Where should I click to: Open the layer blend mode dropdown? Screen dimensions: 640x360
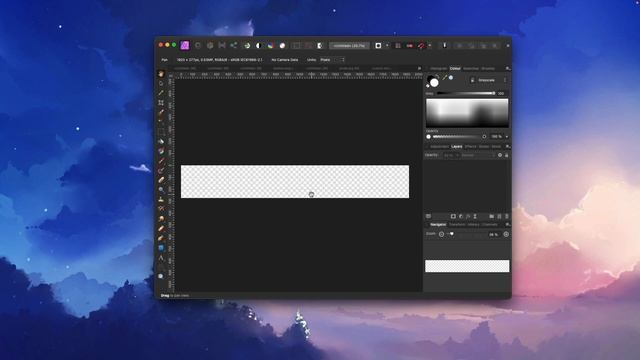pos(477,156)
